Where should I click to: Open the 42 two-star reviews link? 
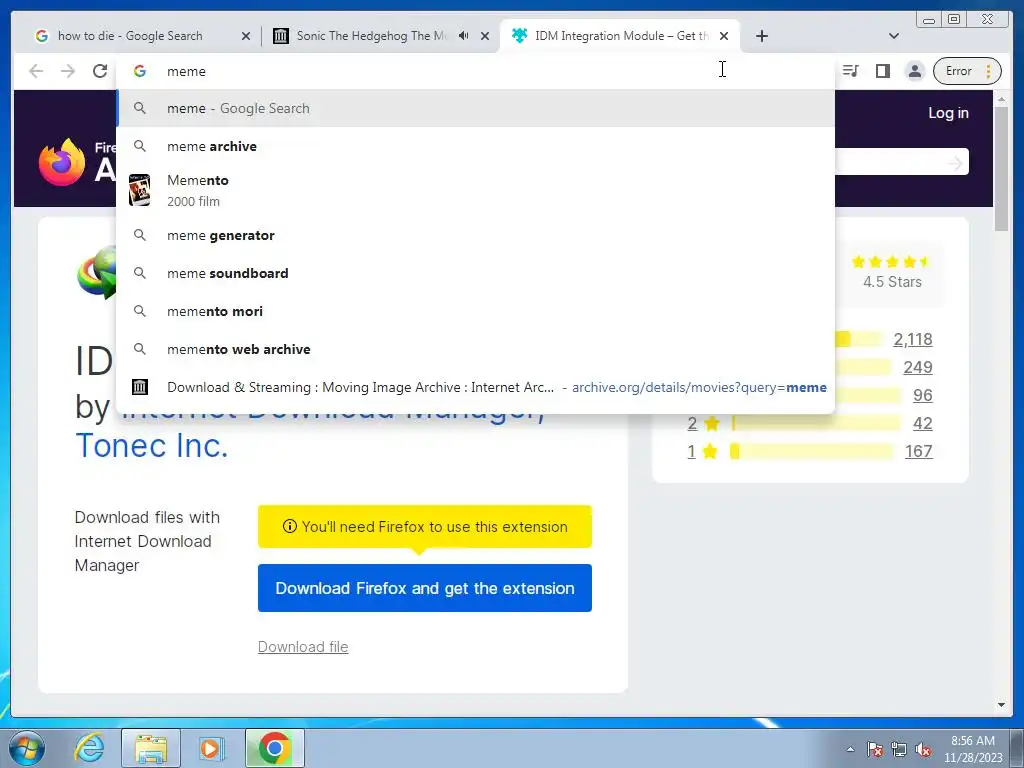tap(922, 423)
